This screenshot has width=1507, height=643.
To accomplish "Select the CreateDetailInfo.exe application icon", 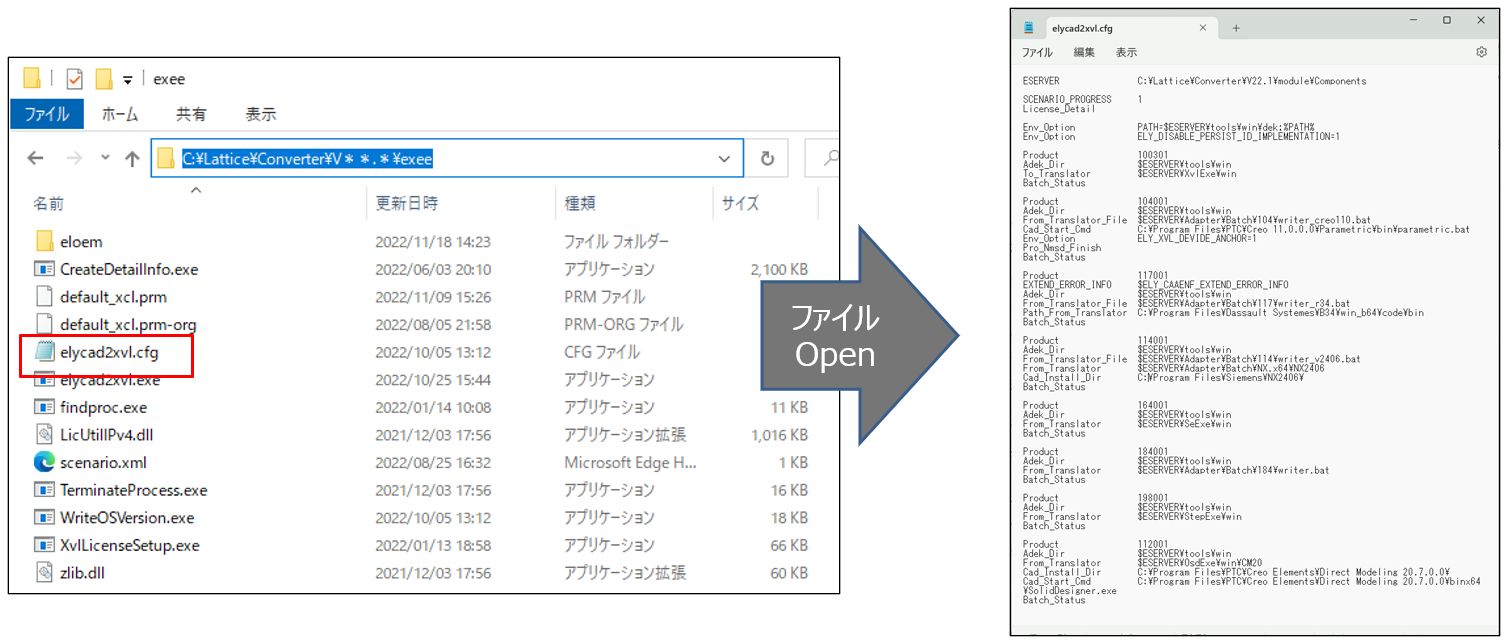I will point(44,269).
